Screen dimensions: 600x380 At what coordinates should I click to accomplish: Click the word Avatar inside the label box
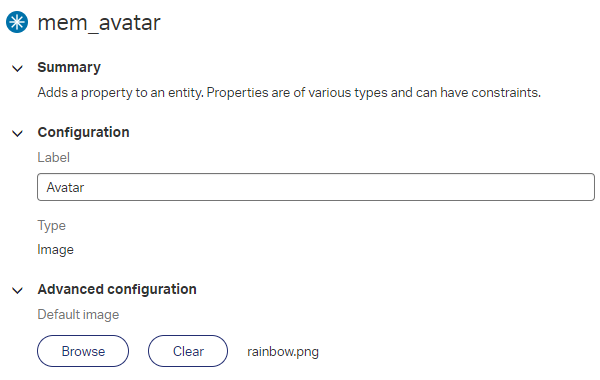pyautogui.click(x=65, y=188)
